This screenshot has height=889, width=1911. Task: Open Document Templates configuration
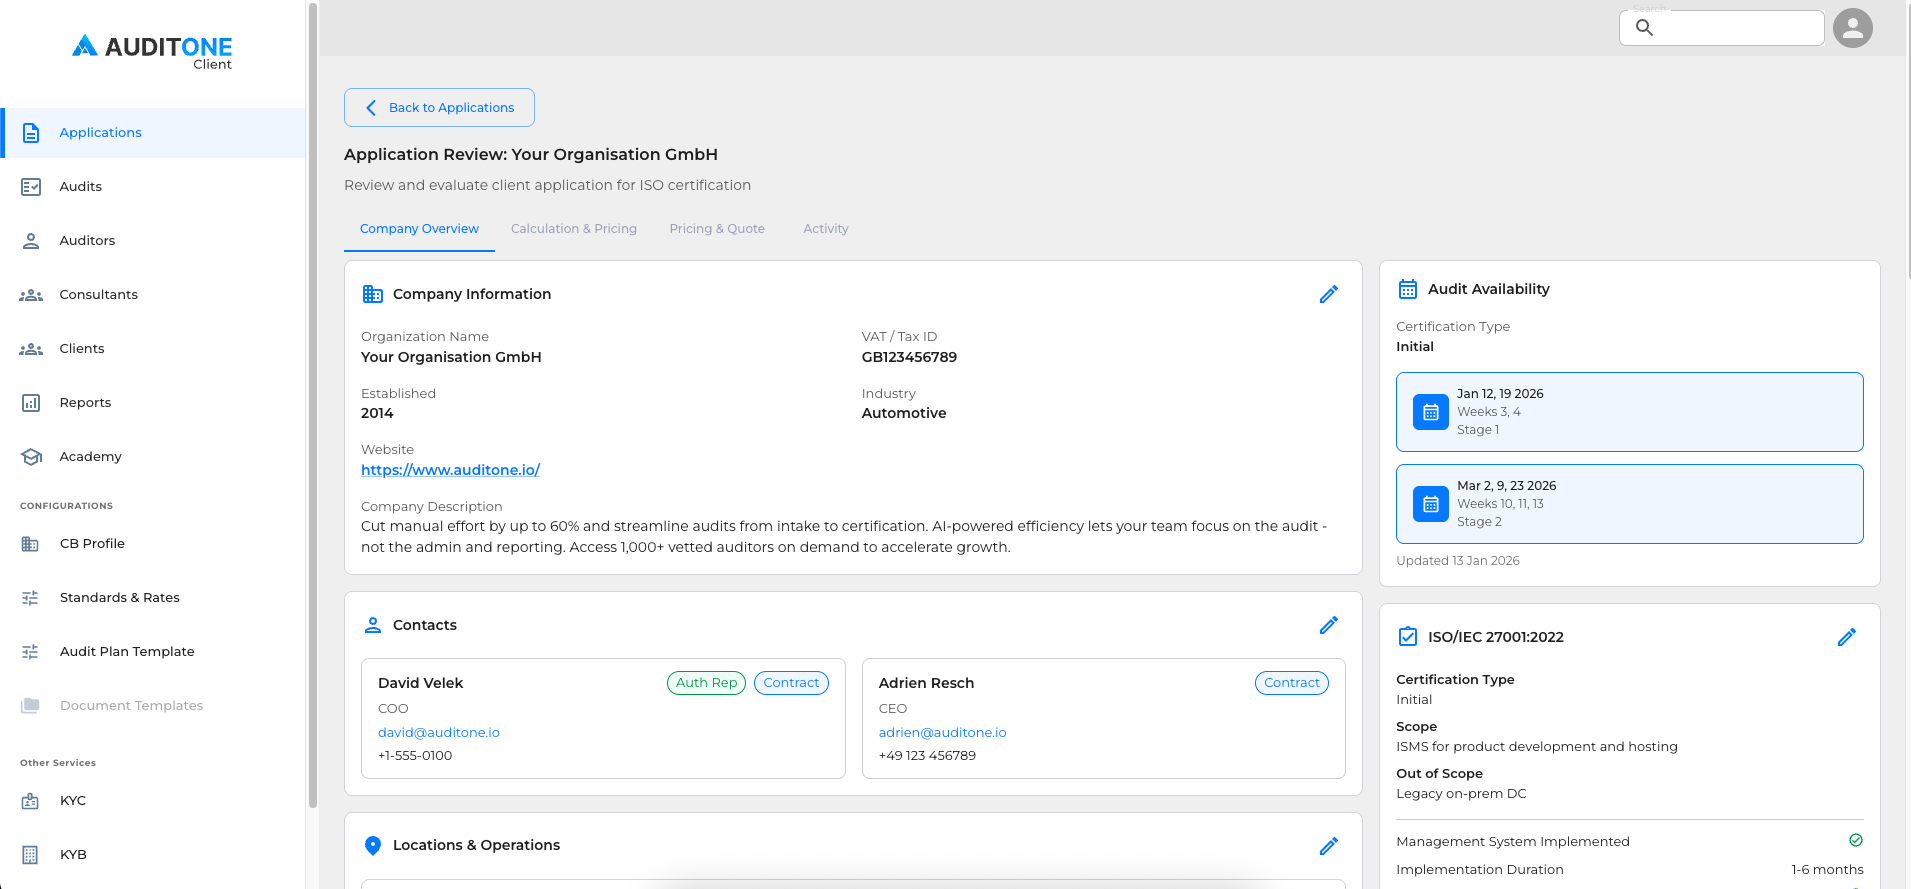point(152,706)
